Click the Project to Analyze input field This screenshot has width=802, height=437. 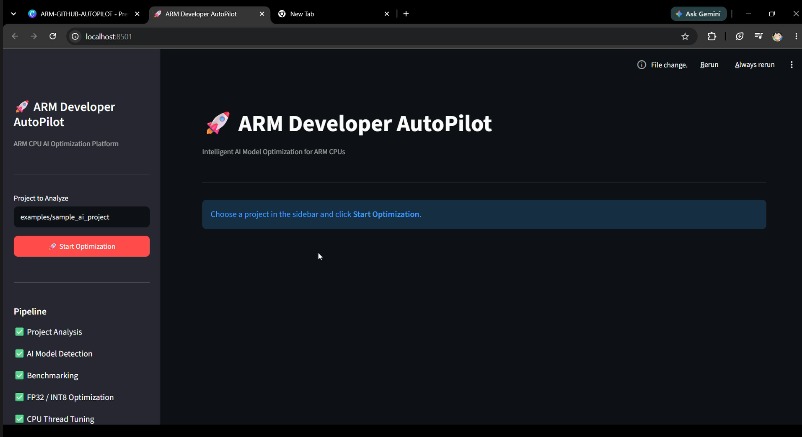[x=82, y=217]
